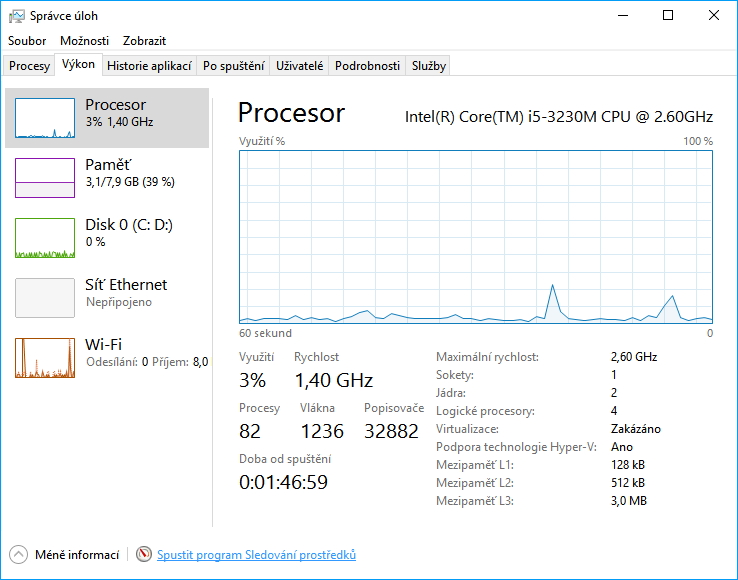Viewport: 738px width, 580px height.
Task: Open the Soubor menu
Action: [27, 41]
